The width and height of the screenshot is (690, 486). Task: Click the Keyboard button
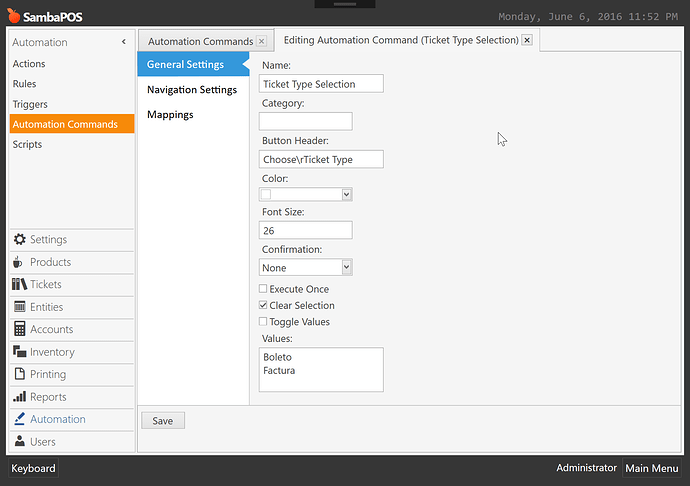[x=33, y=468]
